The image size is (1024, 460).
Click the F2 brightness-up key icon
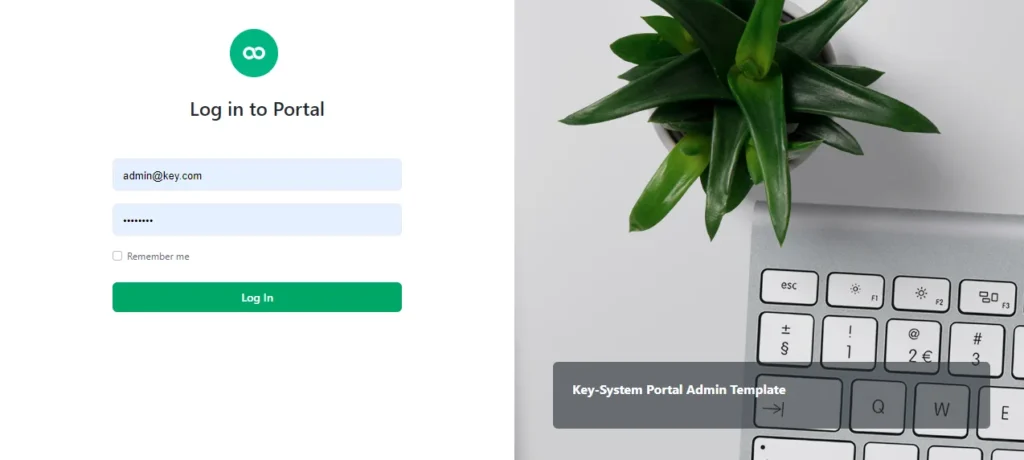pos(921,294)
